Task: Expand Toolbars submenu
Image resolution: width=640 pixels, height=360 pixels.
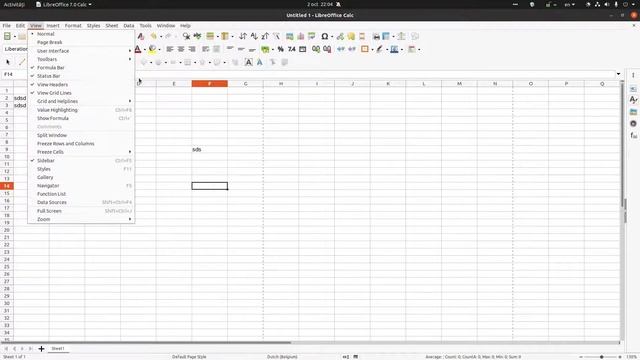Action: (x=81, y=59)
